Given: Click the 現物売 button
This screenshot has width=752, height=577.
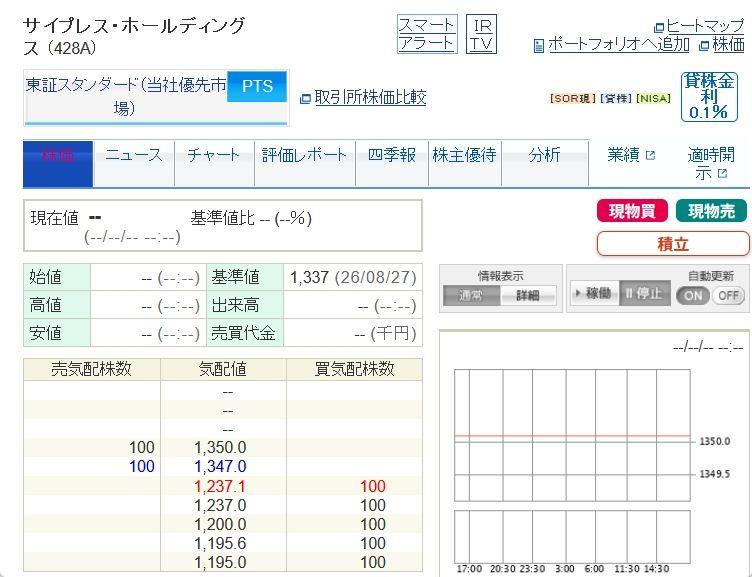Looking at the screenshot, I should pos(711,211).
